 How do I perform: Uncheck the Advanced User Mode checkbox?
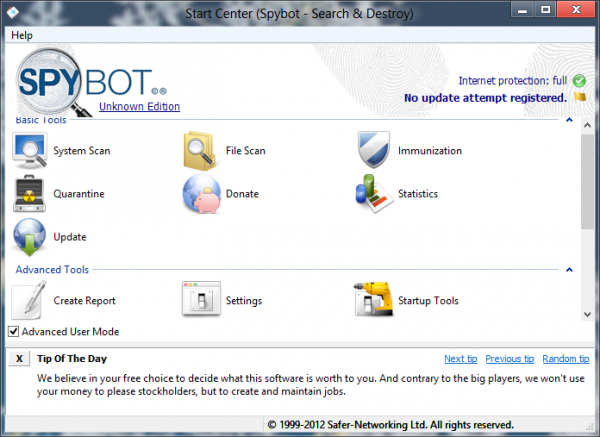click(13, 331)
